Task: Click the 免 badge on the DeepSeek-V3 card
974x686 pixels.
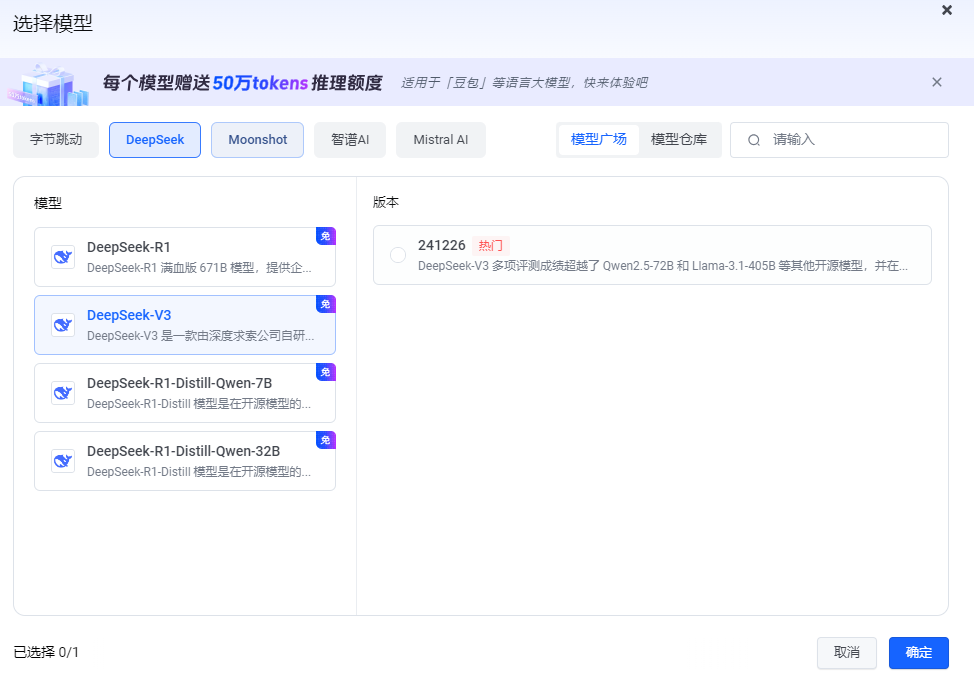Action: [325, 304]
